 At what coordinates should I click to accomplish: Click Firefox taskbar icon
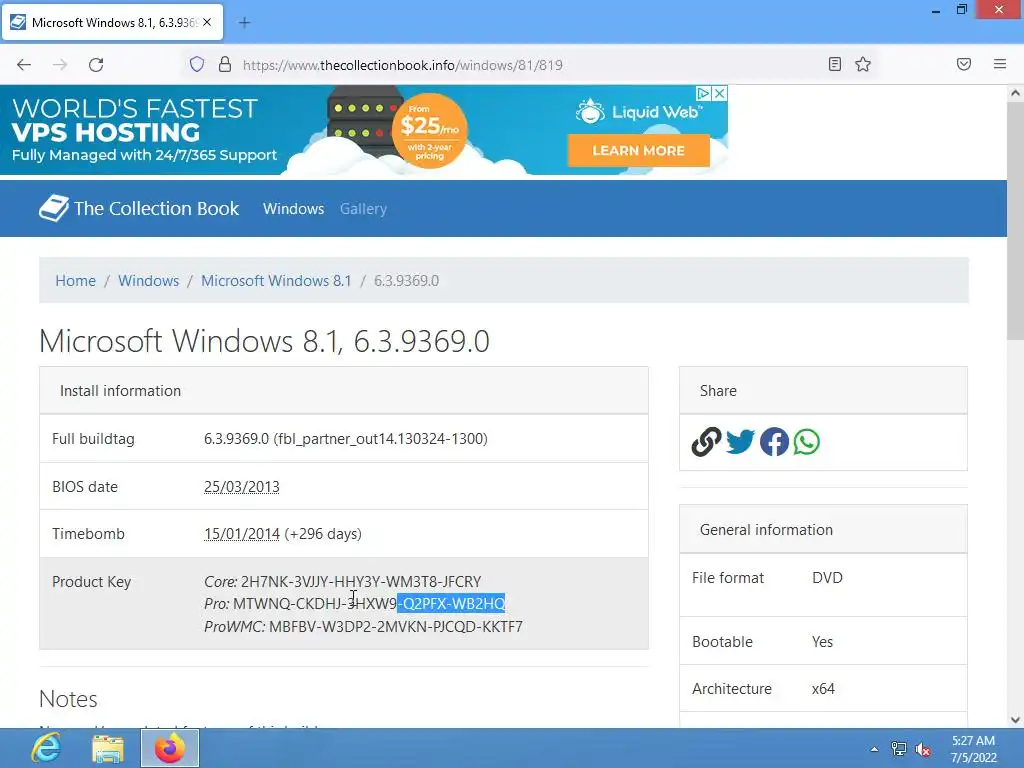tap(170, 748)
